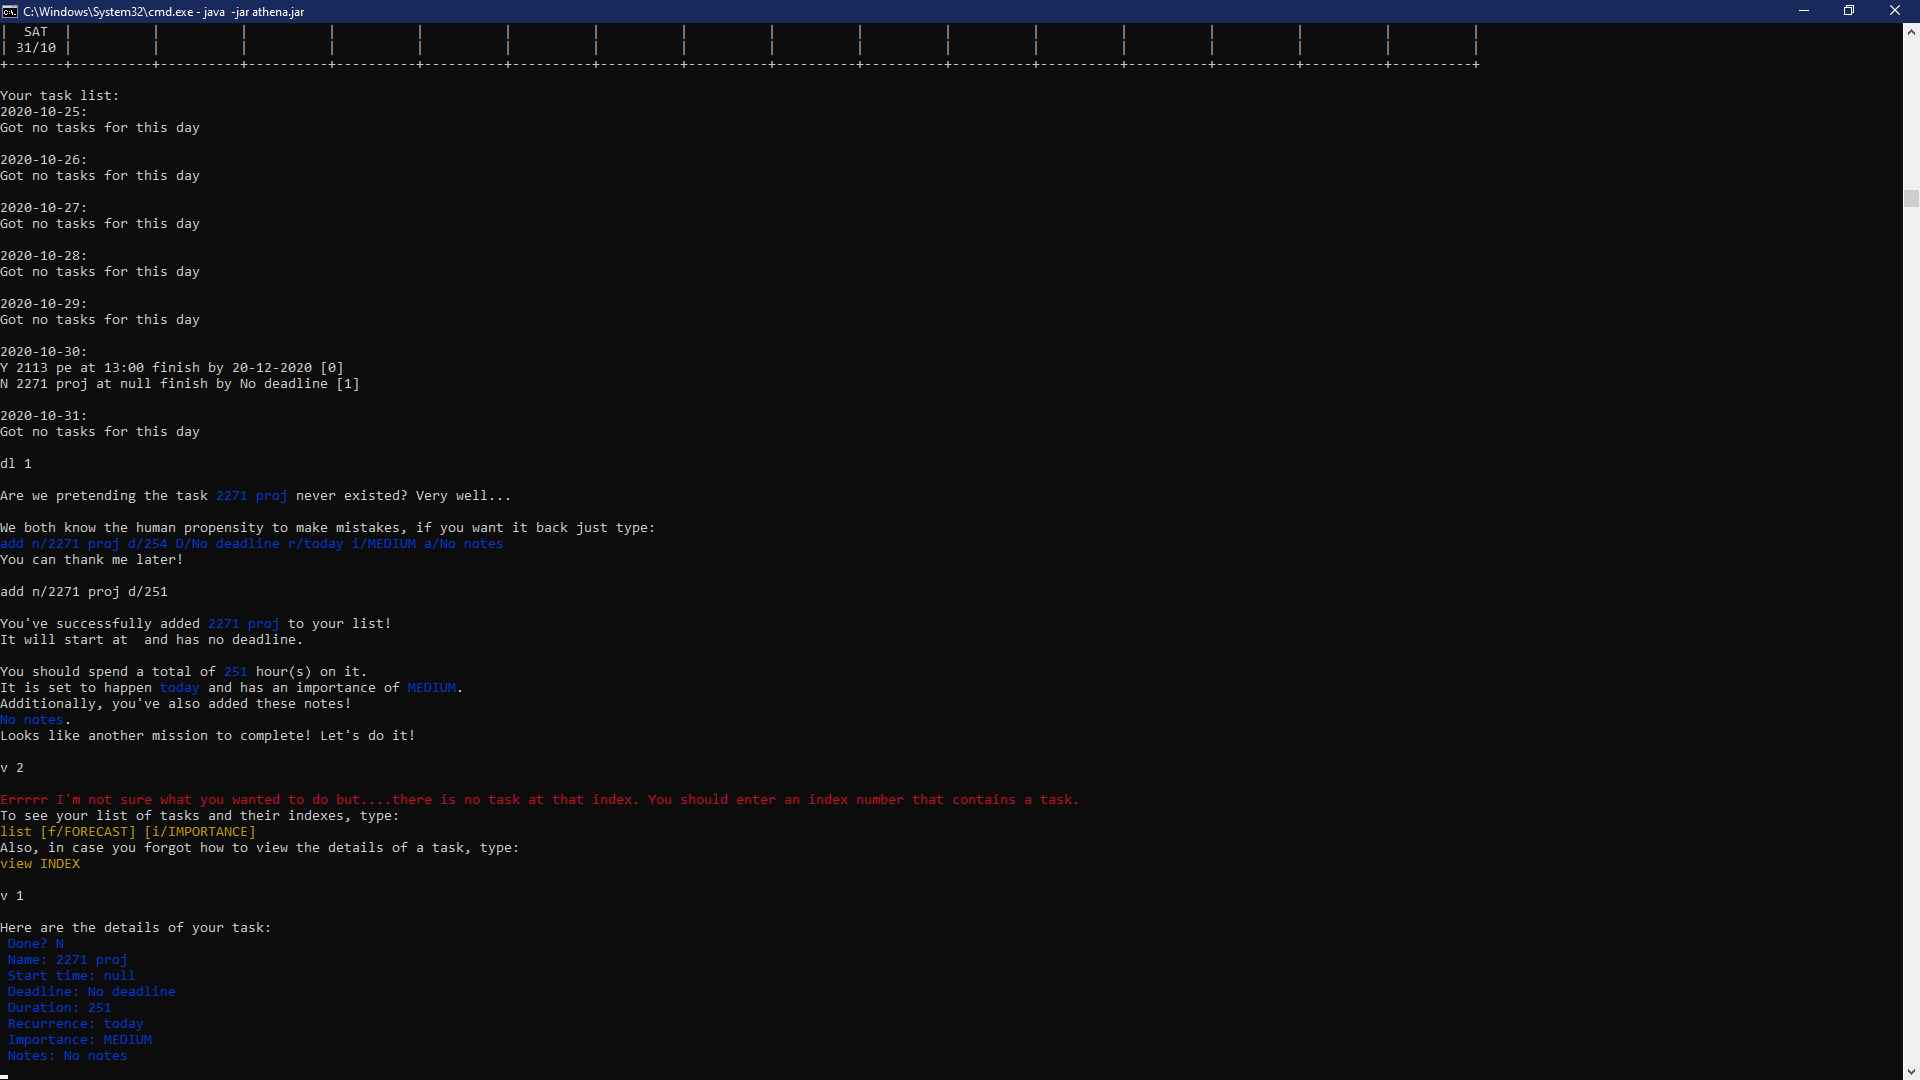Screen dimensions: 1920x1080
Task: Click the yellow 'view INDEX' command hint
Action: point(40,864)
